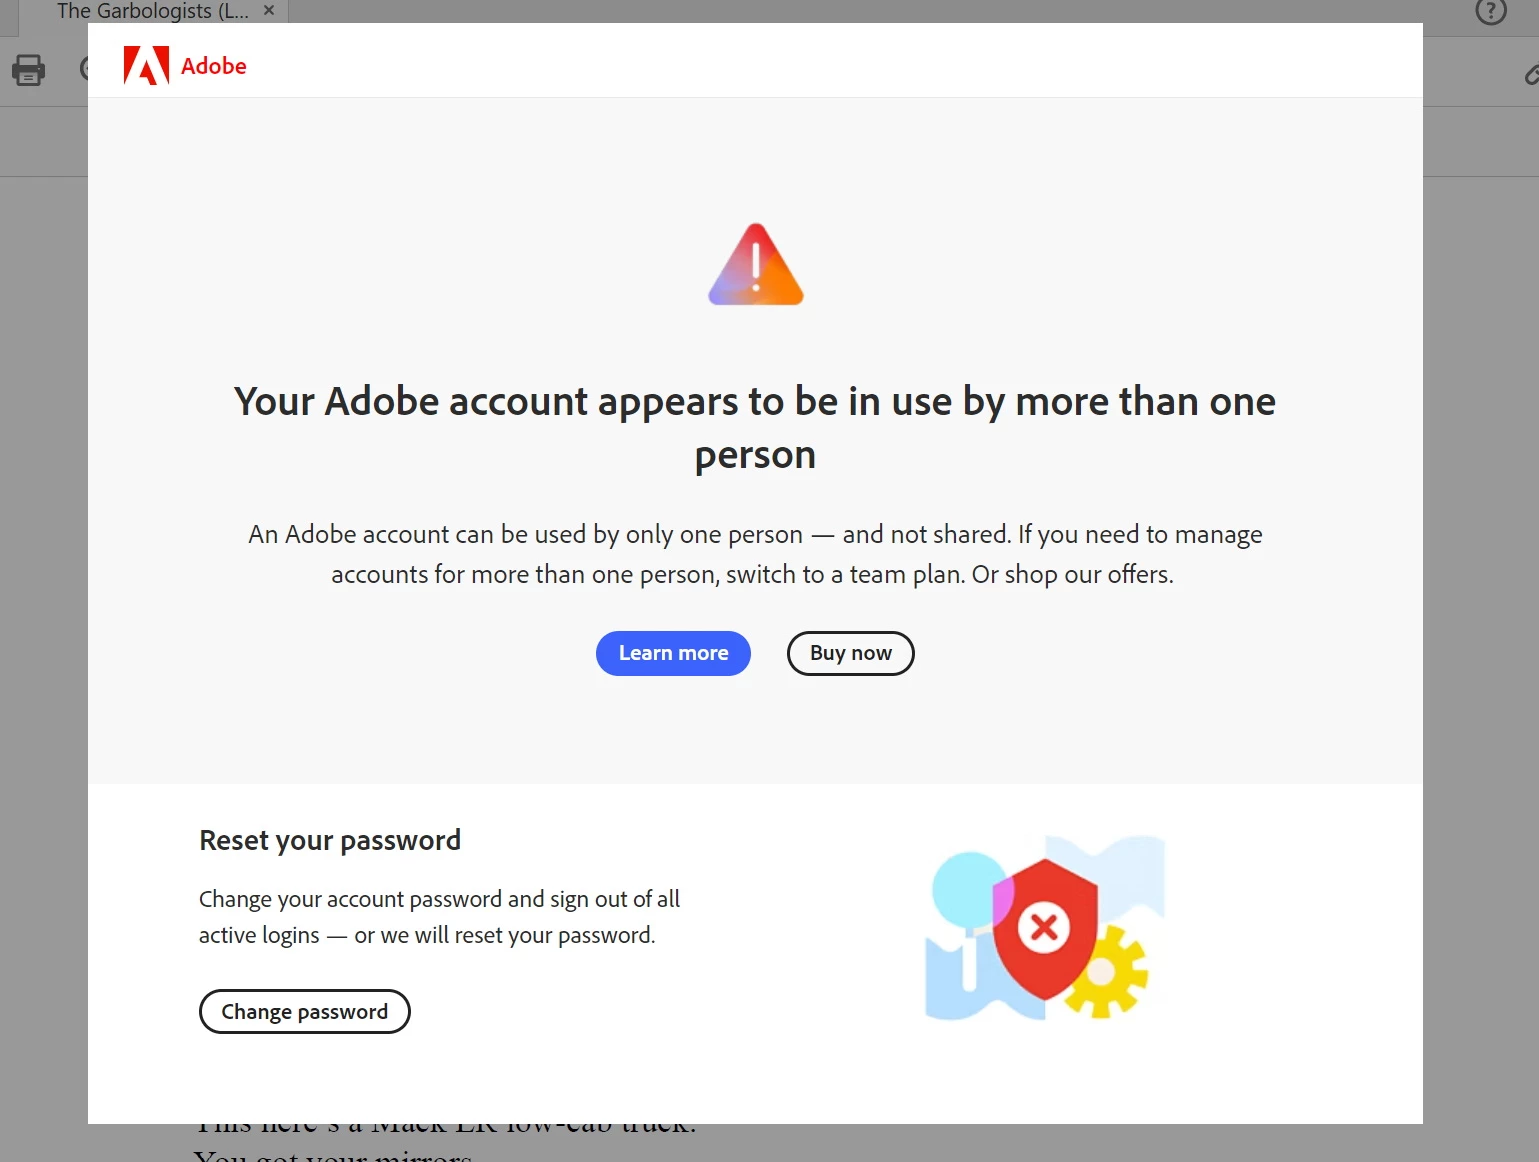Click the red shield security illustration
This screenshot has height=1162, width=1539.
1045,928
